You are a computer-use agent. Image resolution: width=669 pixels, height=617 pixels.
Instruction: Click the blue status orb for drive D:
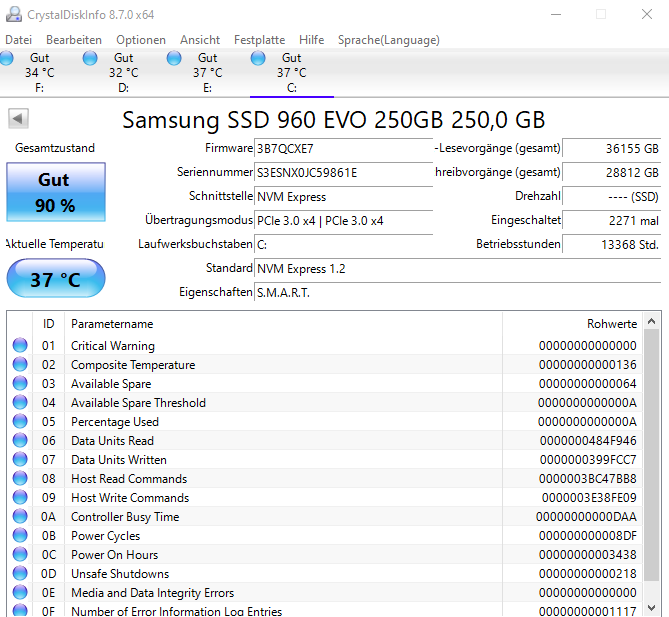point(90,58)
